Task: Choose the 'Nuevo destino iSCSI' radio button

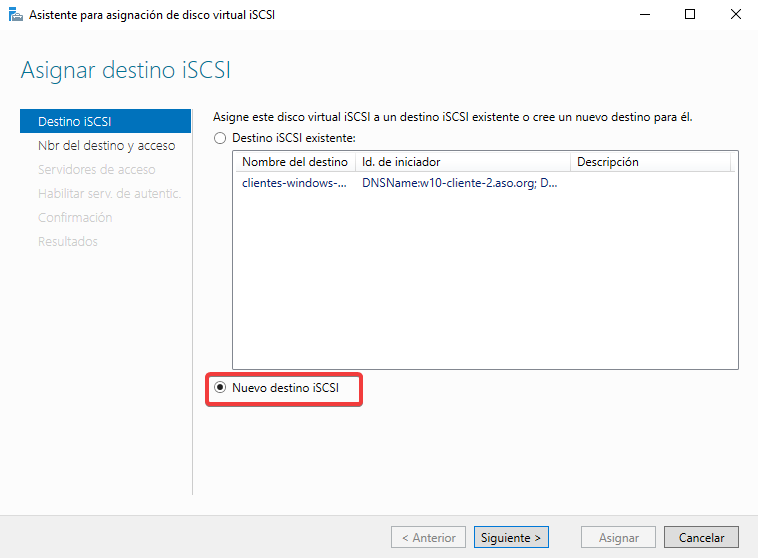Action: 220,387
